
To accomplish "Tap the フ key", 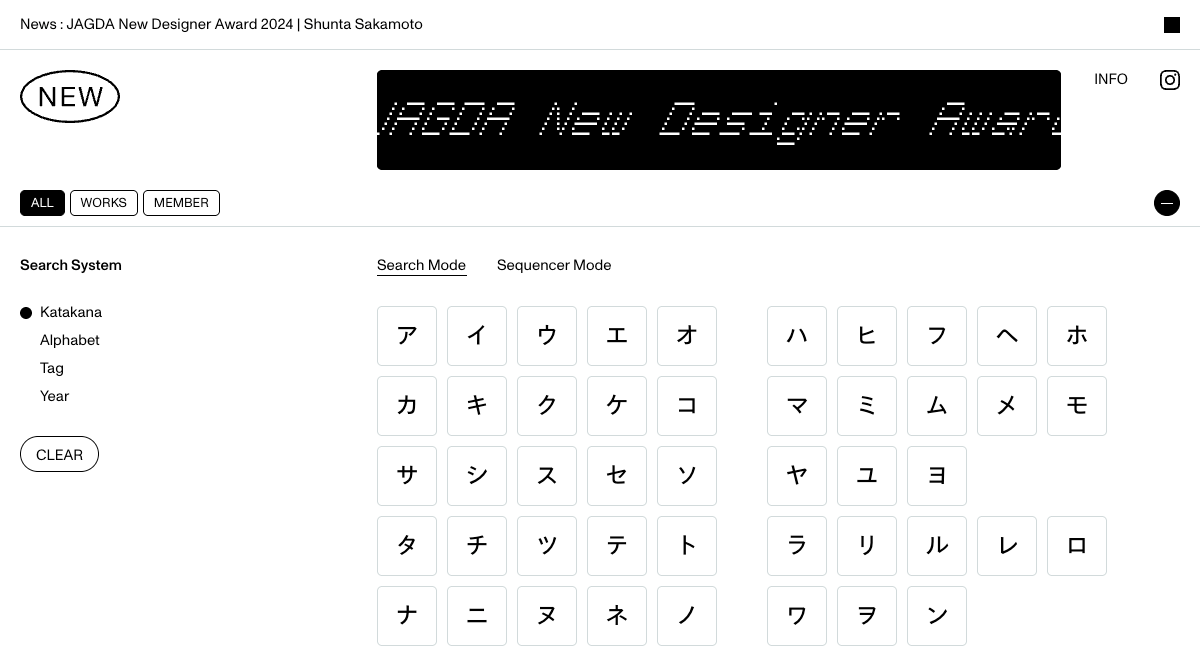I will (937, 336).
